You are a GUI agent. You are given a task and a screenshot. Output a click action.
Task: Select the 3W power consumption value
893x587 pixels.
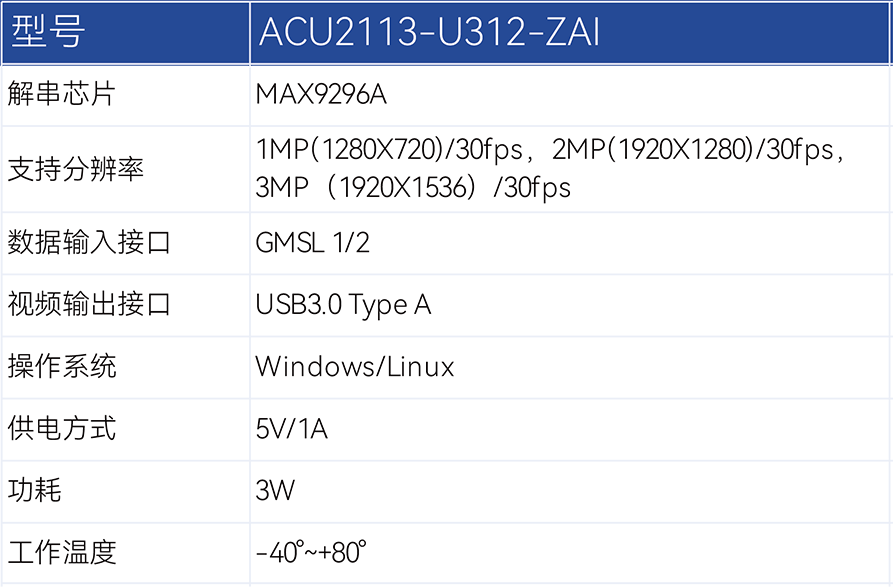tap(275, 490)
